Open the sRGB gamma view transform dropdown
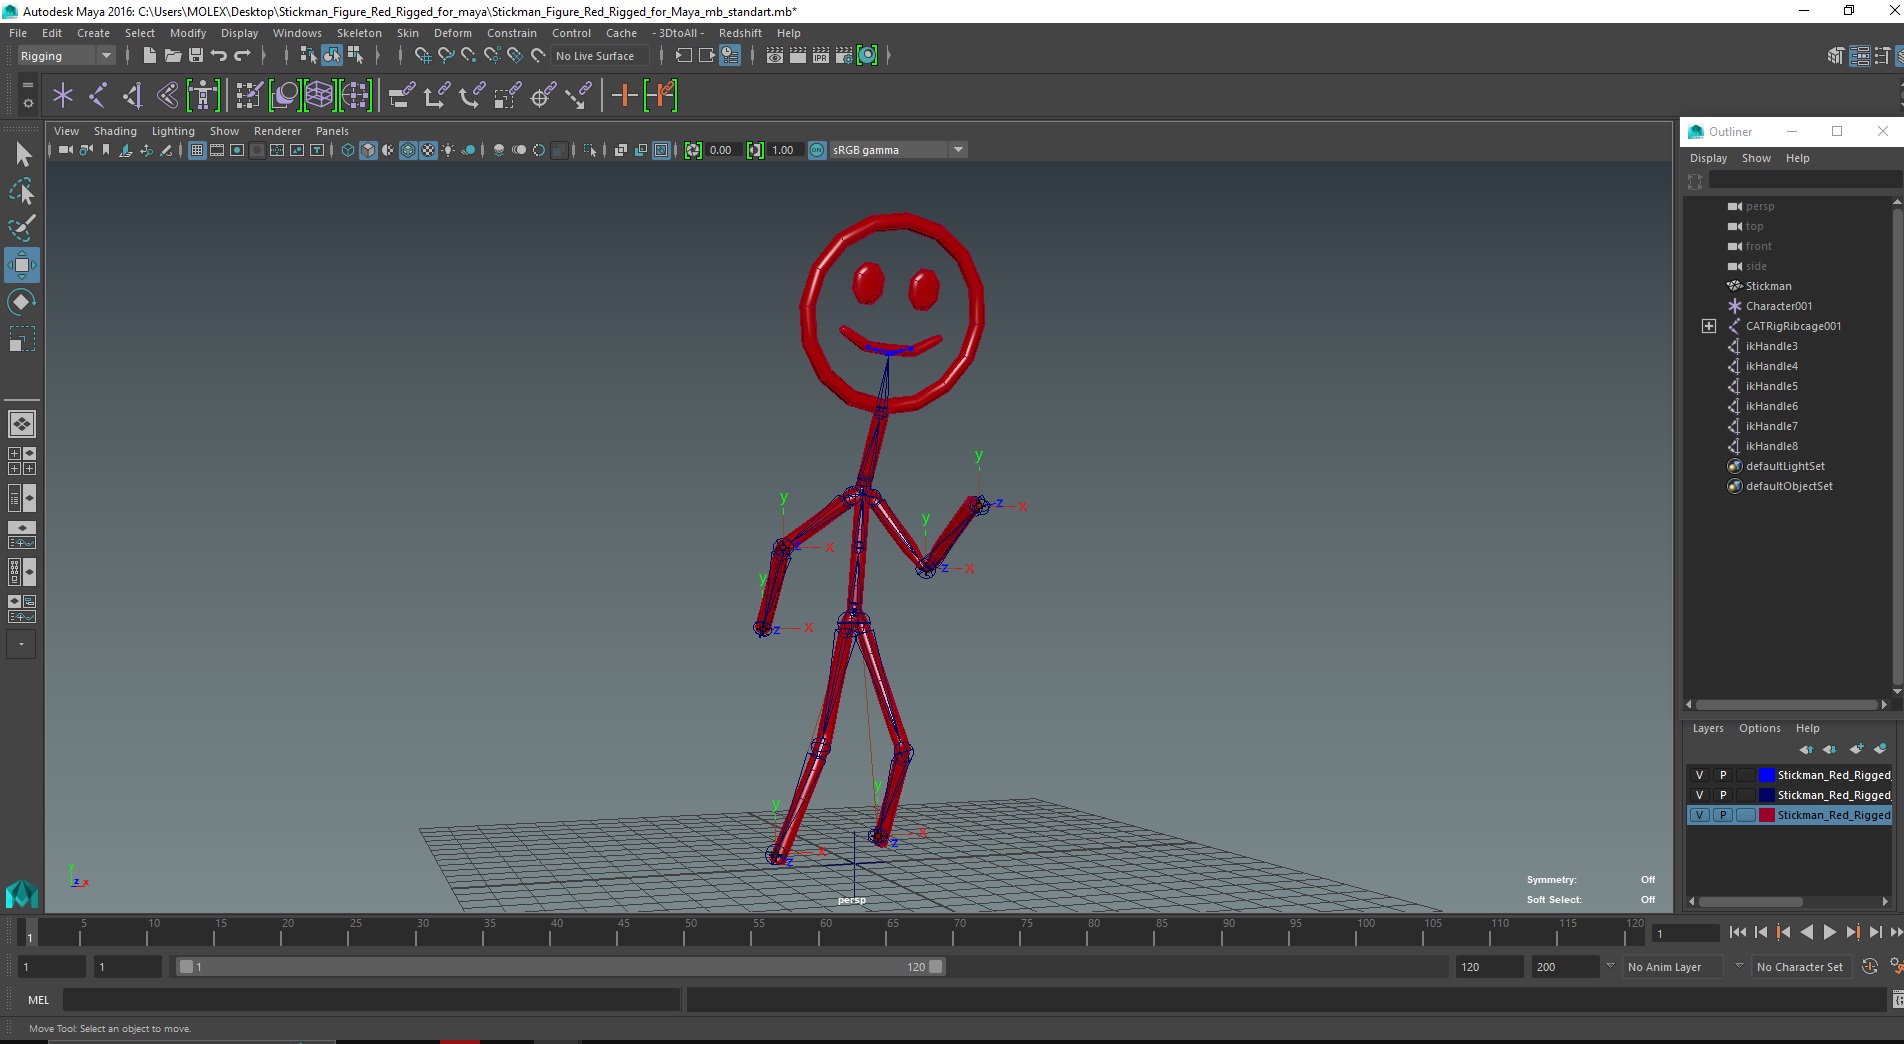 898,150
